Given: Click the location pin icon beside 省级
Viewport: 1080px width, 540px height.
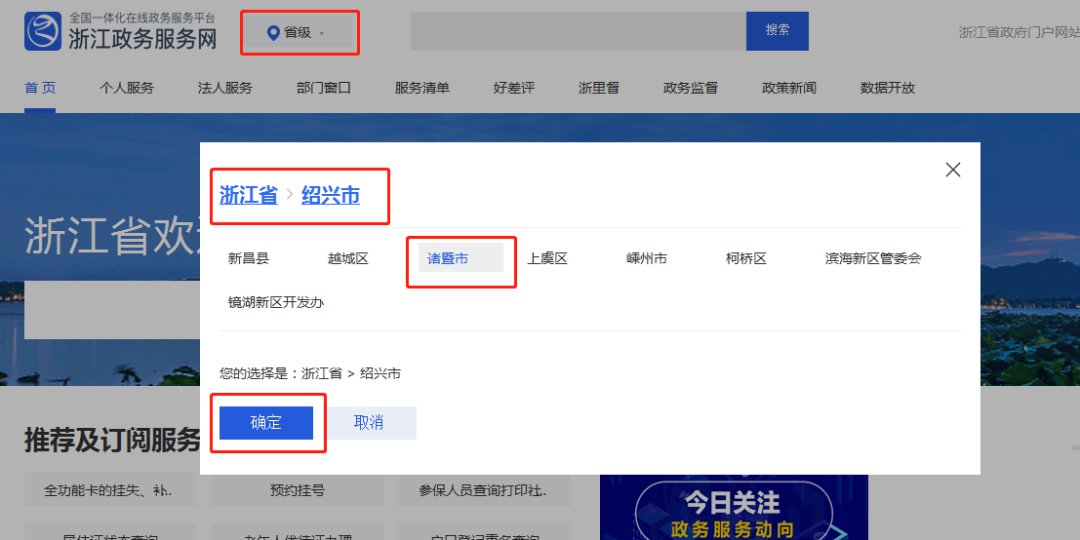Looking at the screenshot, I should click(x=273, y=32).
